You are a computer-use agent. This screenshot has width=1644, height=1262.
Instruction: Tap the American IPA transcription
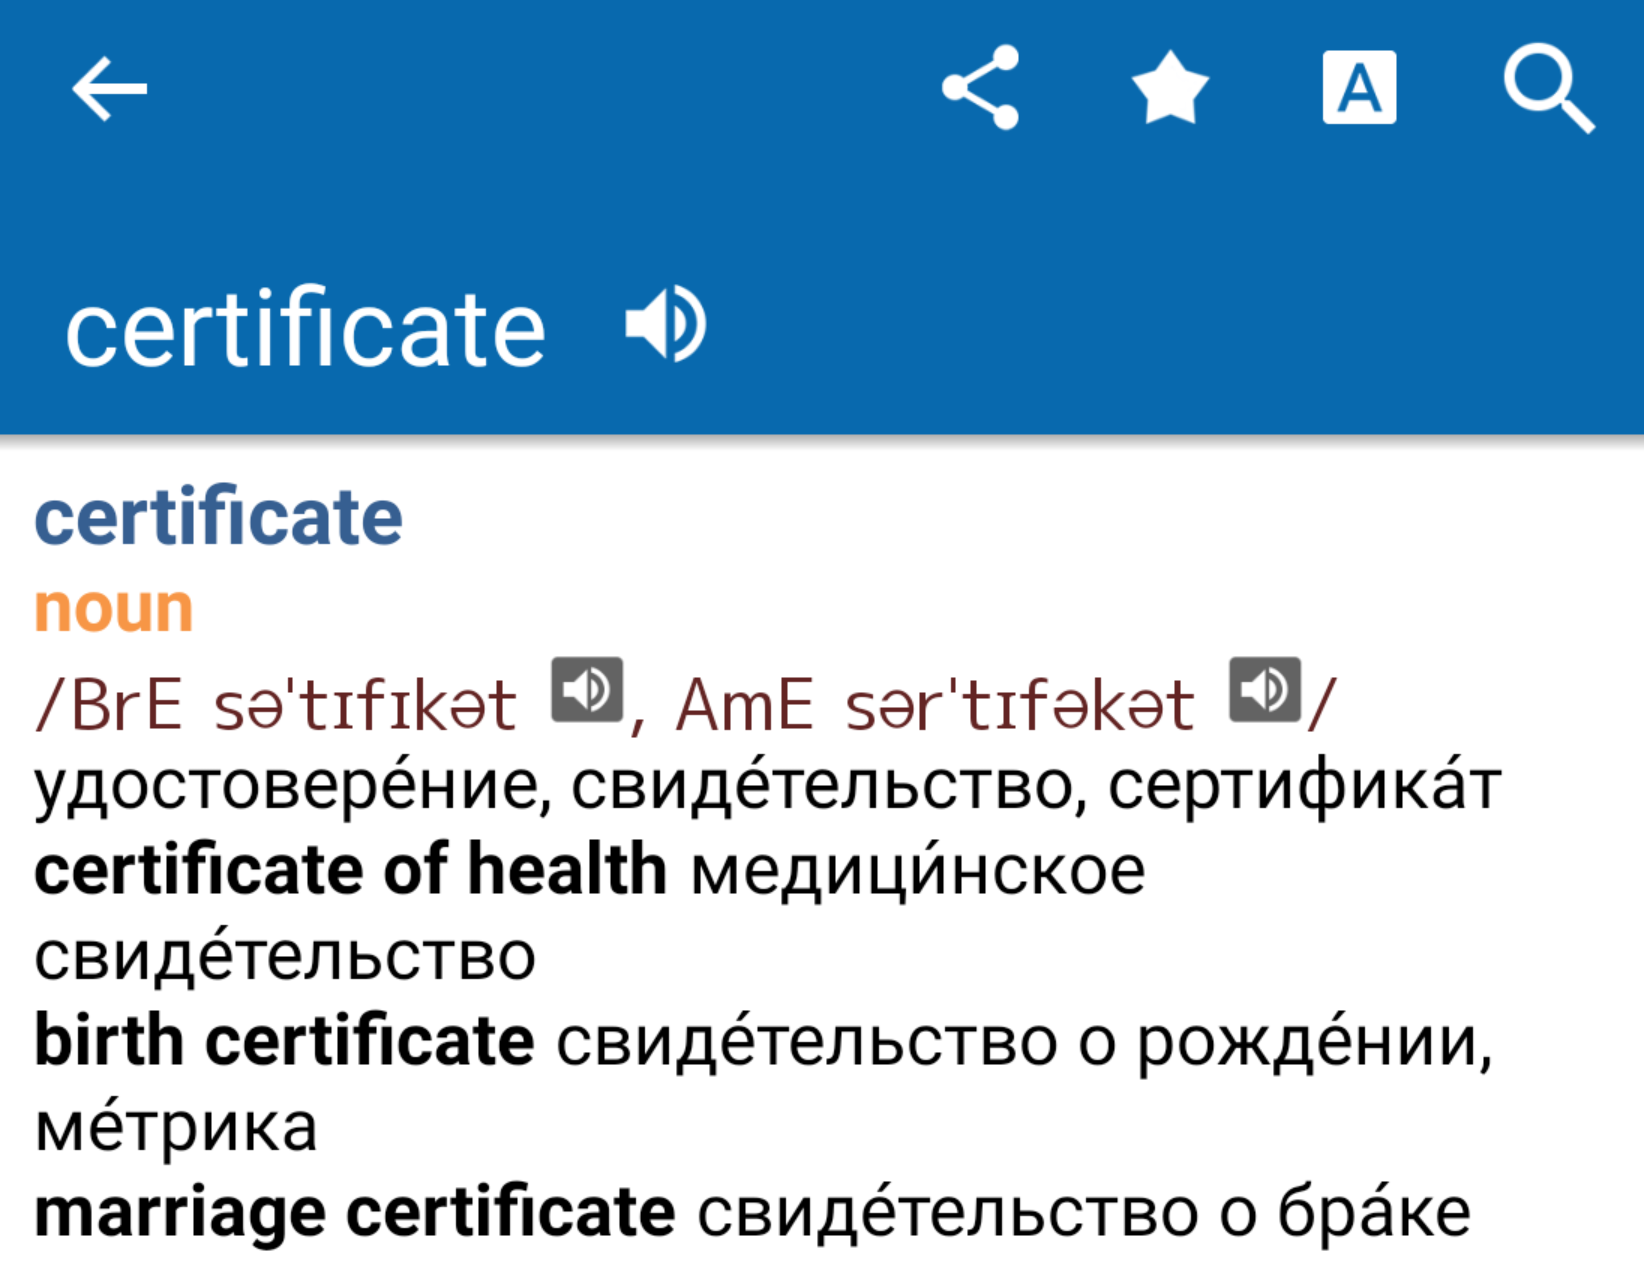(x=936, y=704)
